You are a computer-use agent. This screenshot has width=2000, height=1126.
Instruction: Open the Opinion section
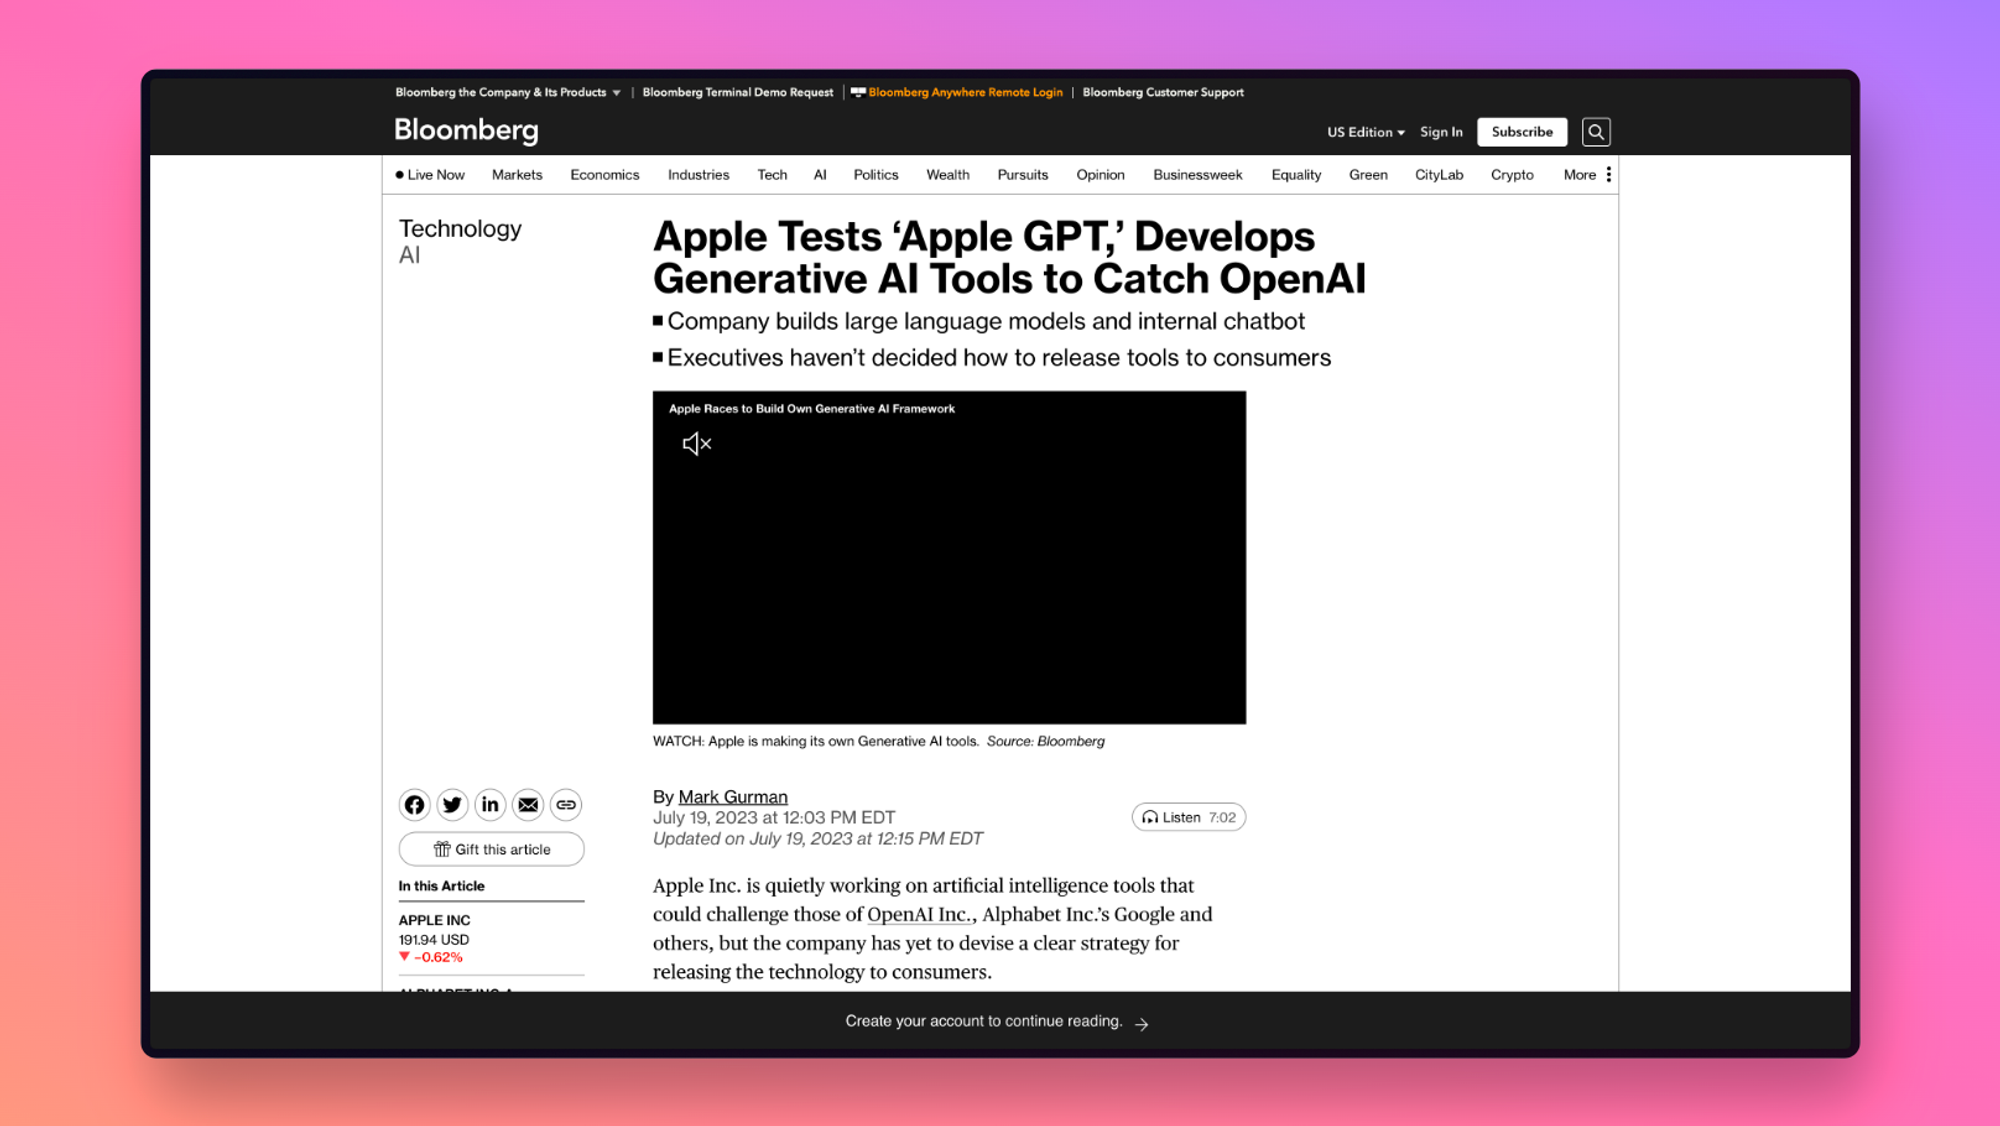(x=1100, y=175)
